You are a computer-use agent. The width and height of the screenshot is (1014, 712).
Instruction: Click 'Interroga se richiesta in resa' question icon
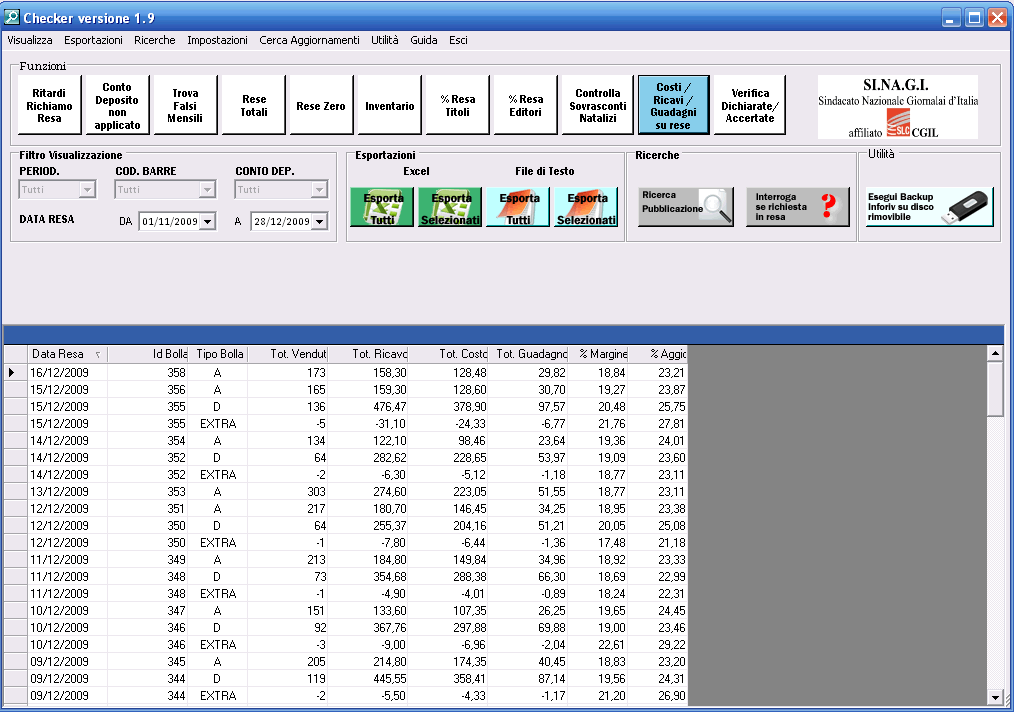coord(797,207)
